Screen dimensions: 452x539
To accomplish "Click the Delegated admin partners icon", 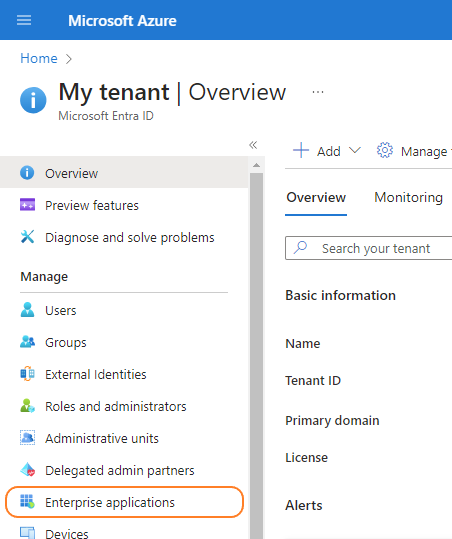I will tap(27, 470).
